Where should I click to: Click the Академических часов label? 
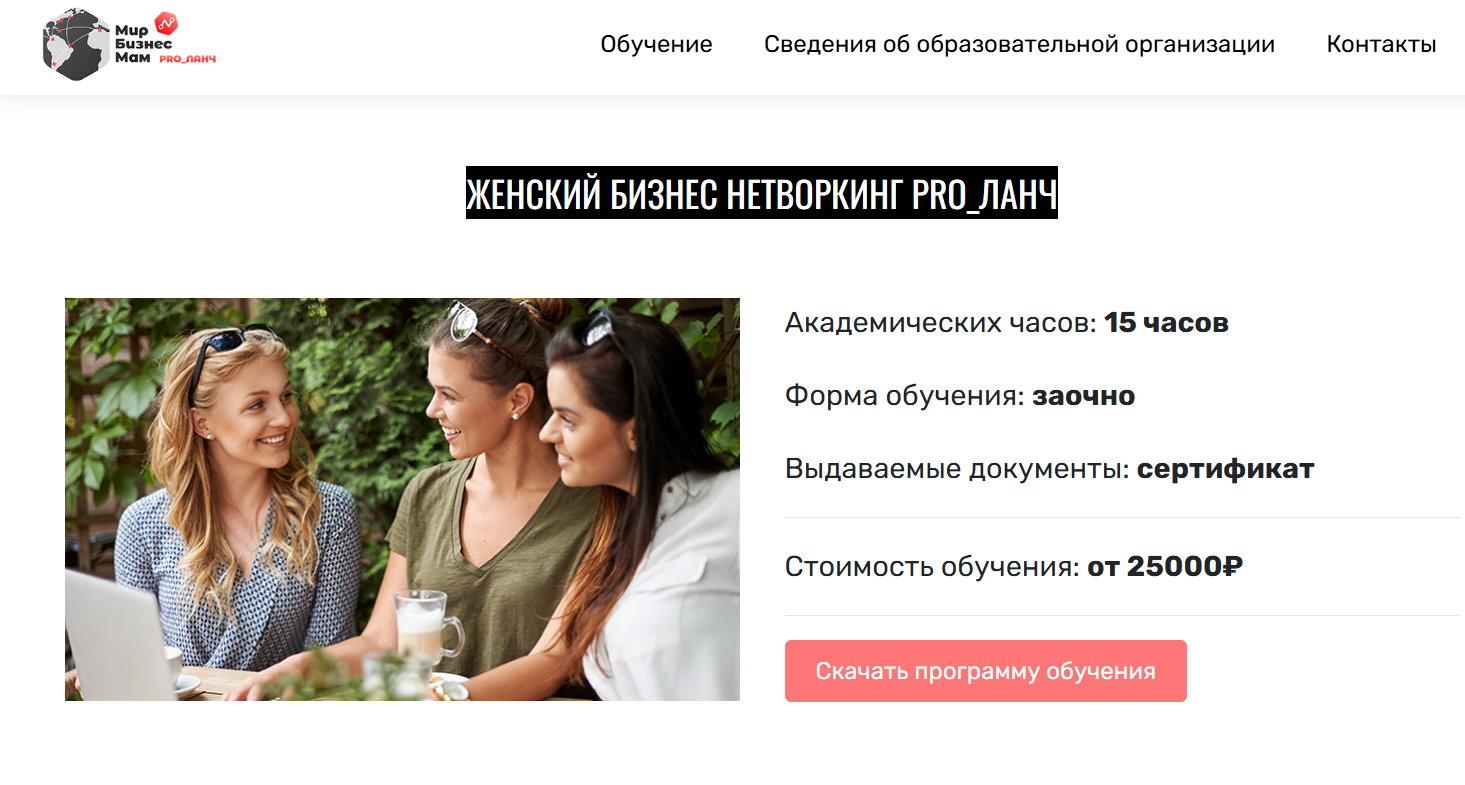tap(941, 323)
